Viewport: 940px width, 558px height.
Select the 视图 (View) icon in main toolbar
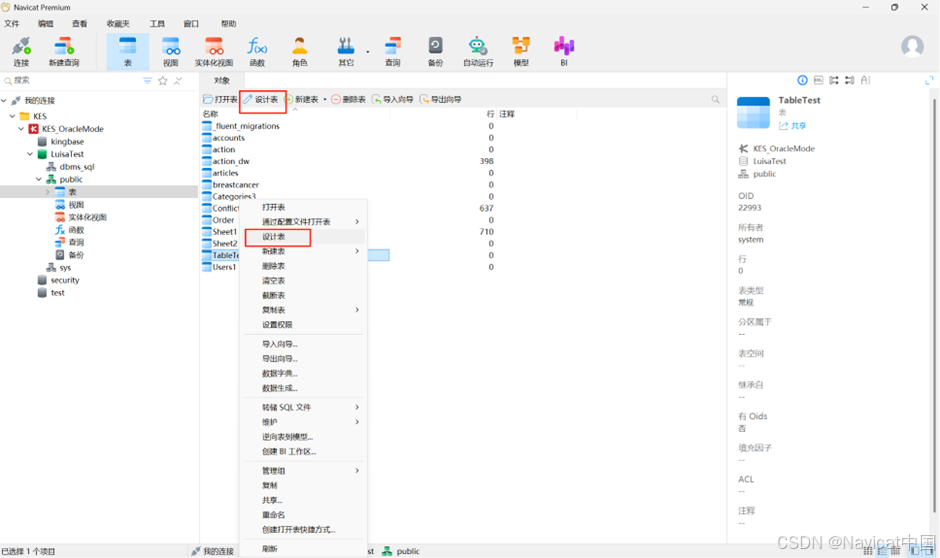pos(170,51)
